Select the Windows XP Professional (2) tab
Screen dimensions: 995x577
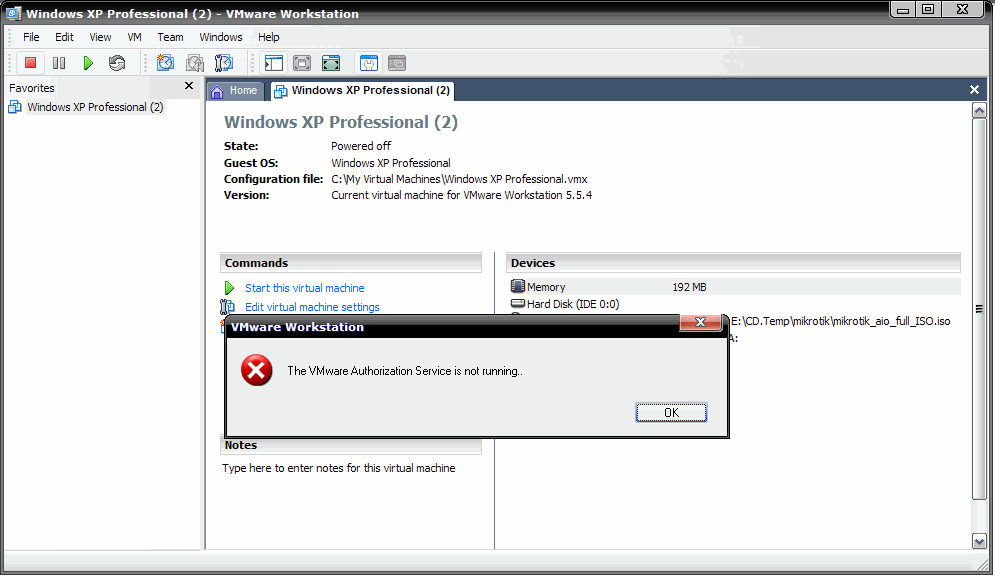point(362,91)
